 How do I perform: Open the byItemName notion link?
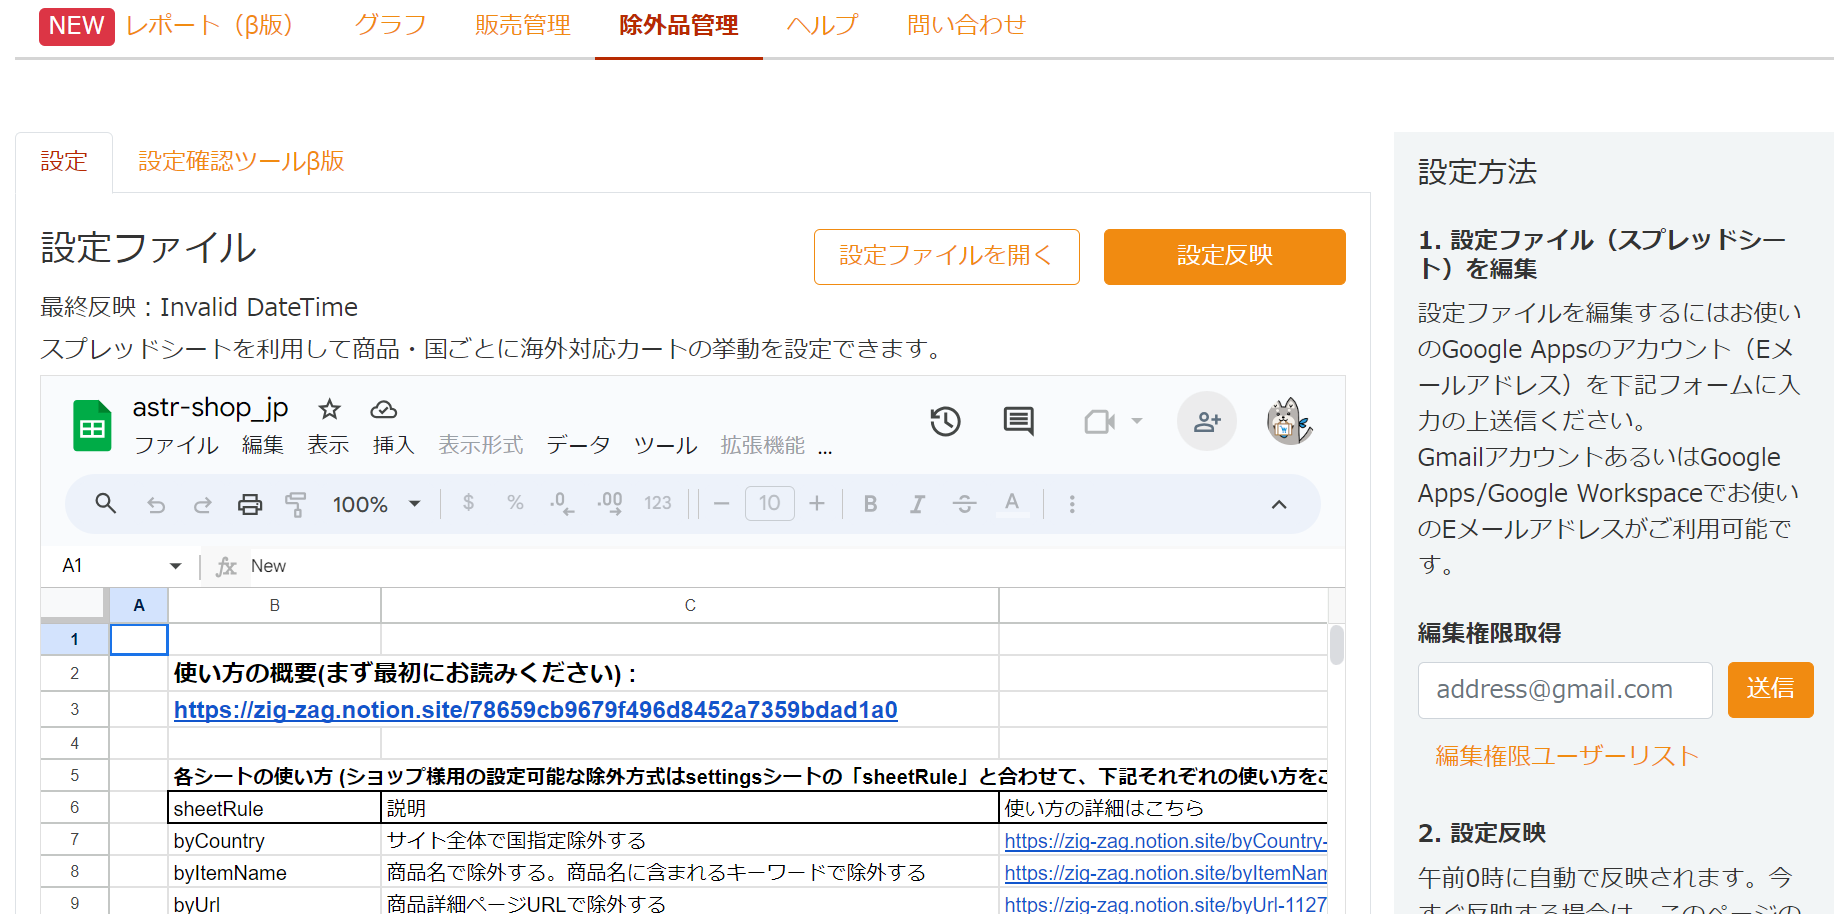(x=1166, y=873)
